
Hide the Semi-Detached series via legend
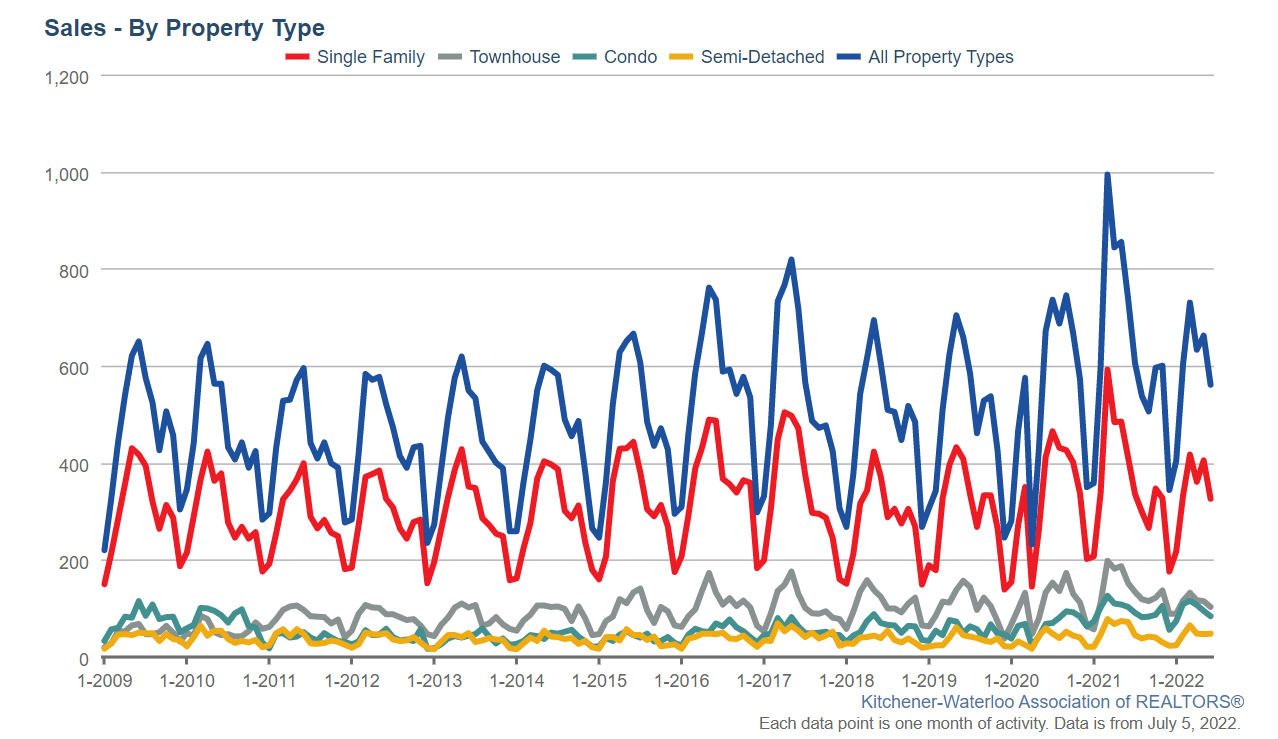tap(747, 57)
